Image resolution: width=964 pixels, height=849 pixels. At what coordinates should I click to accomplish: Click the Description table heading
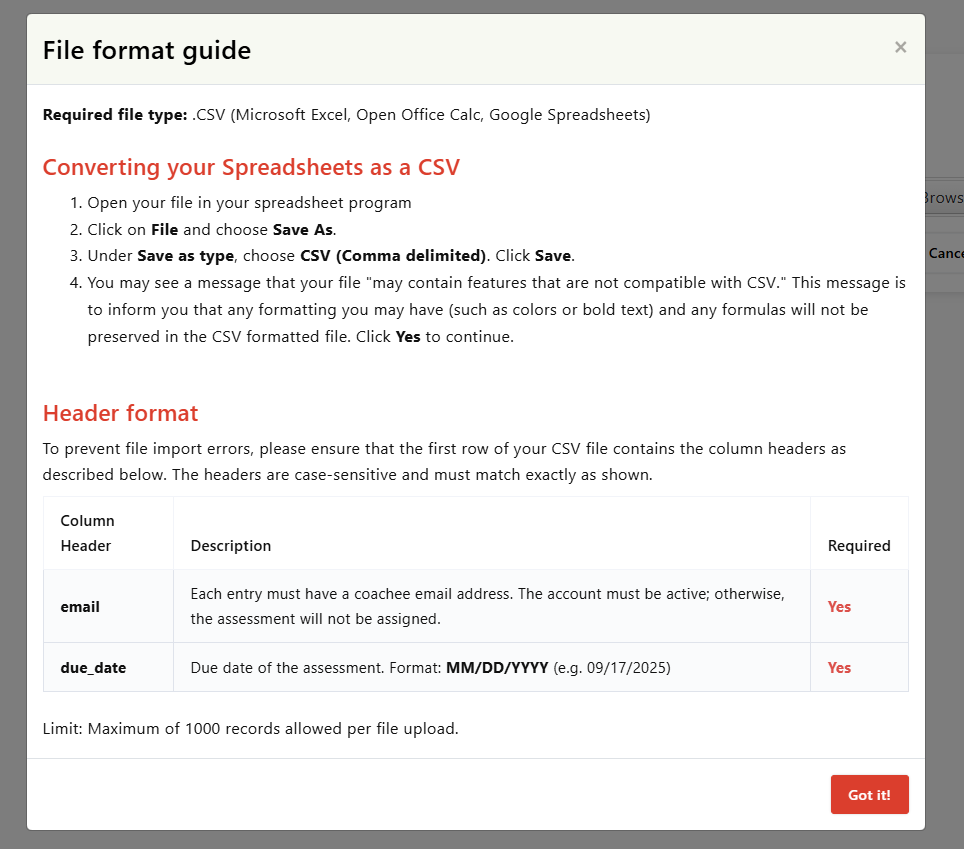tap(231, 546)
